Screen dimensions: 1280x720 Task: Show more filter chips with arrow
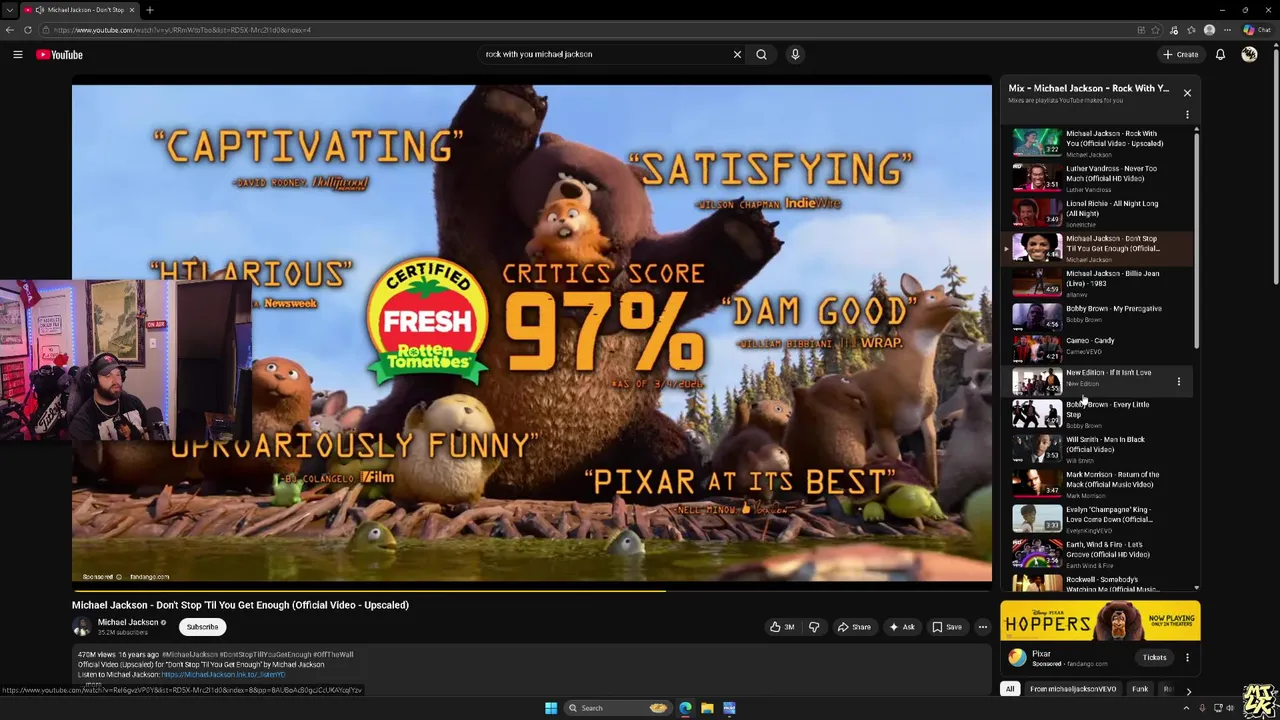point(1188,690)
